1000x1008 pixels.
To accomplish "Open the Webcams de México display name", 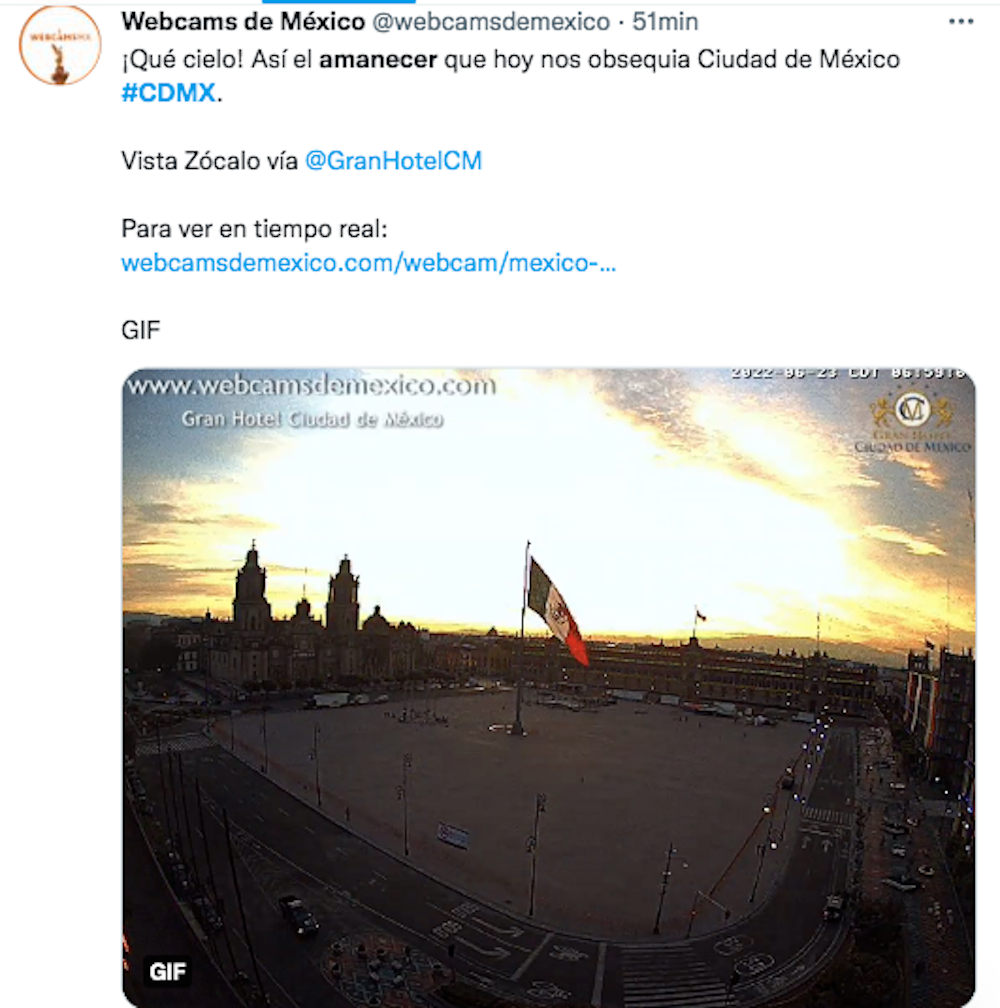I will pos(243,22).
